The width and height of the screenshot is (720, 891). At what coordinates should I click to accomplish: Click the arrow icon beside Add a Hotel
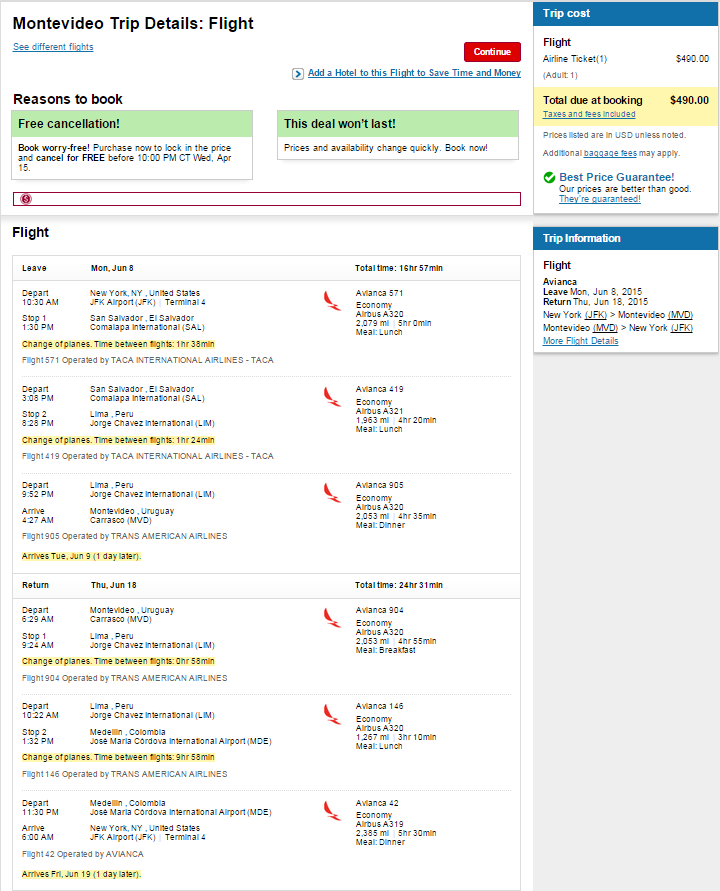pos(298,74)
